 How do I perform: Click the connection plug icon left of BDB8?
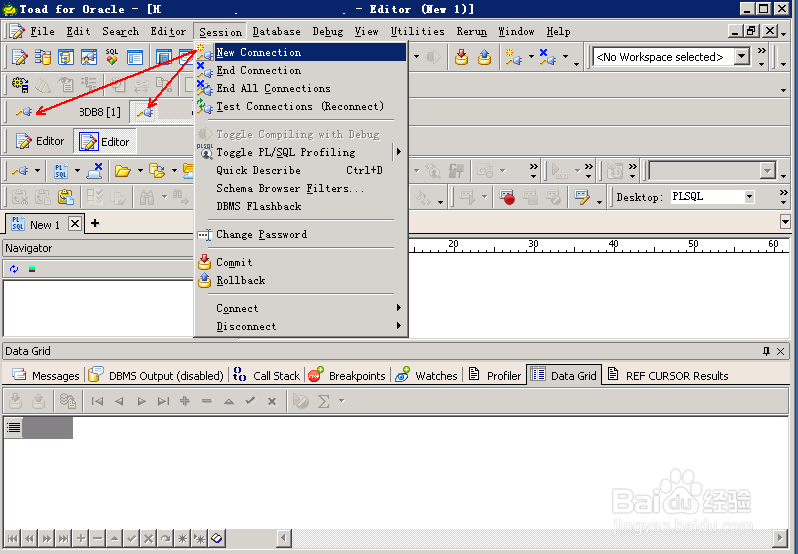pos(23,112)
